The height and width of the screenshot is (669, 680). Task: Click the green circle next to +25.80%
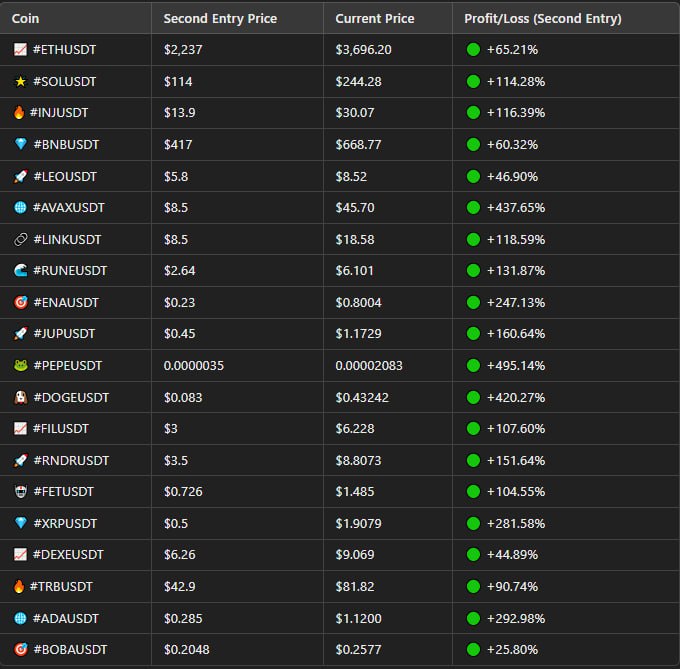[x=473, y=649]
